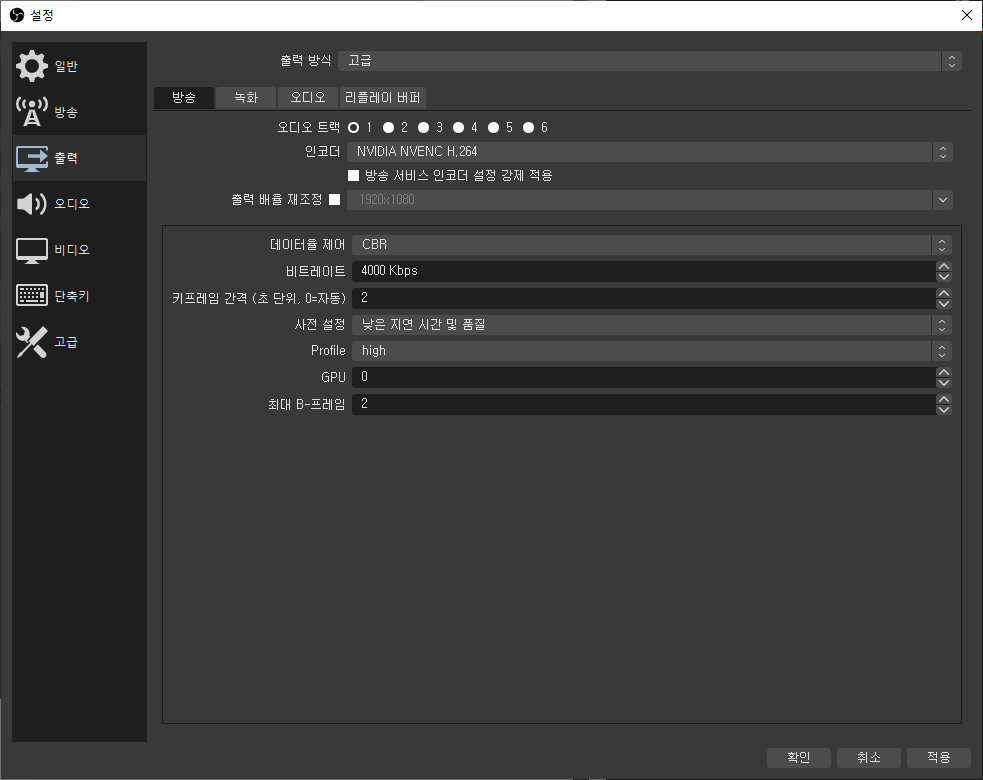Decrease 최대 B-프레임 with down arrow

[x=944, y=409]
